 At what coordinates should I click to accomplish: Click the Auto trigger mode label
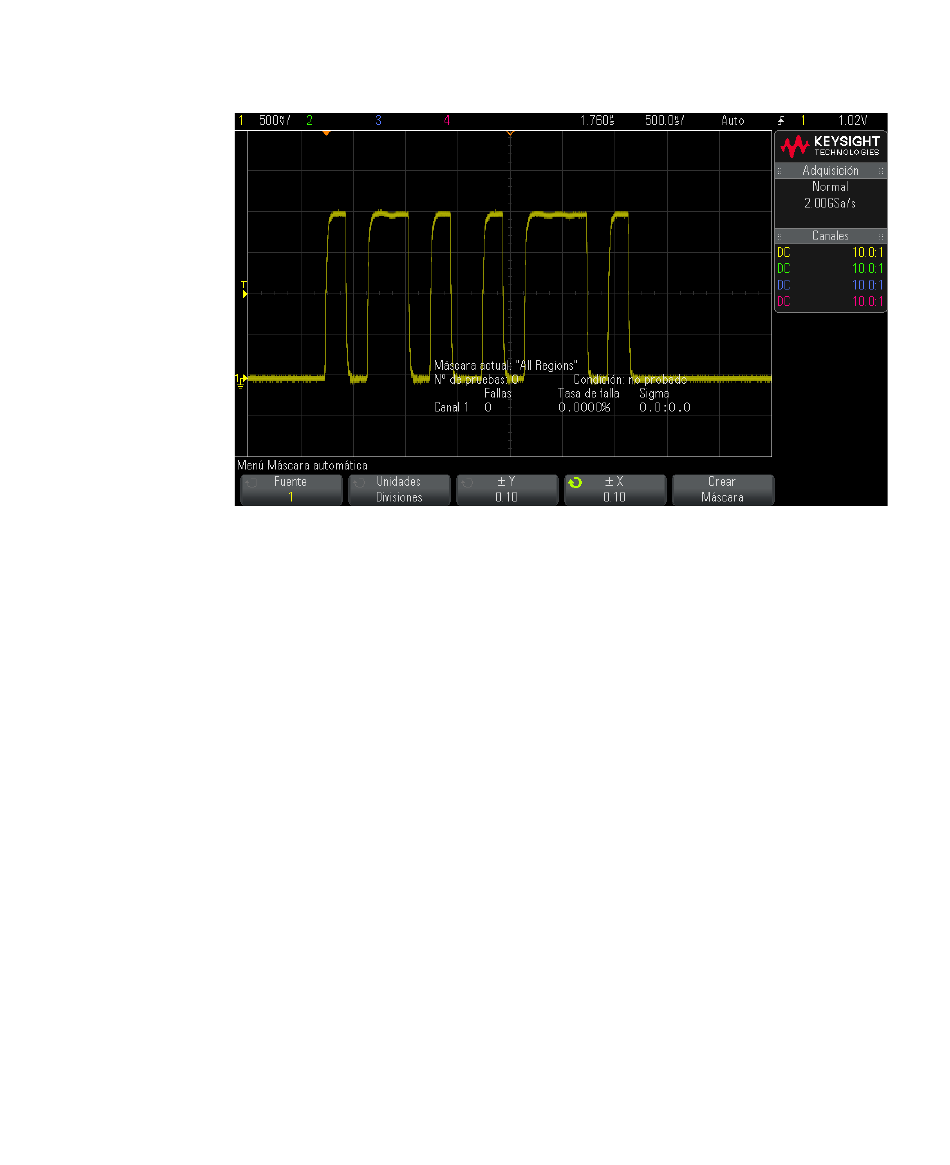tap(732, 120)
